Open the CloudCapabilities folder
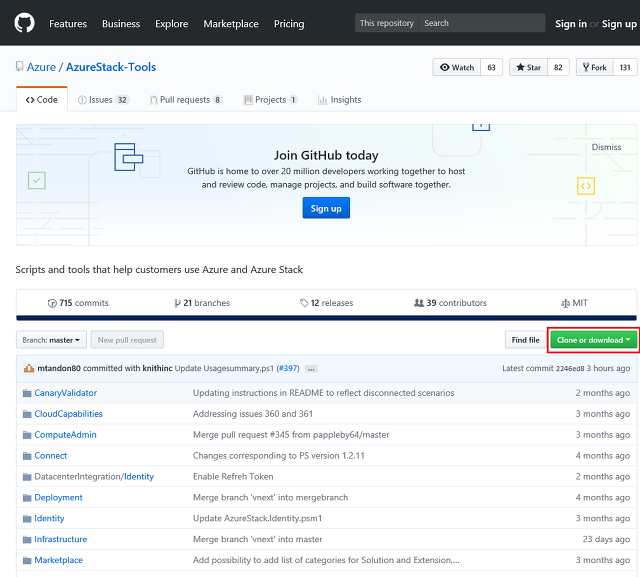Viewport: 640px width, 577px height. click(x=68, y=414)
